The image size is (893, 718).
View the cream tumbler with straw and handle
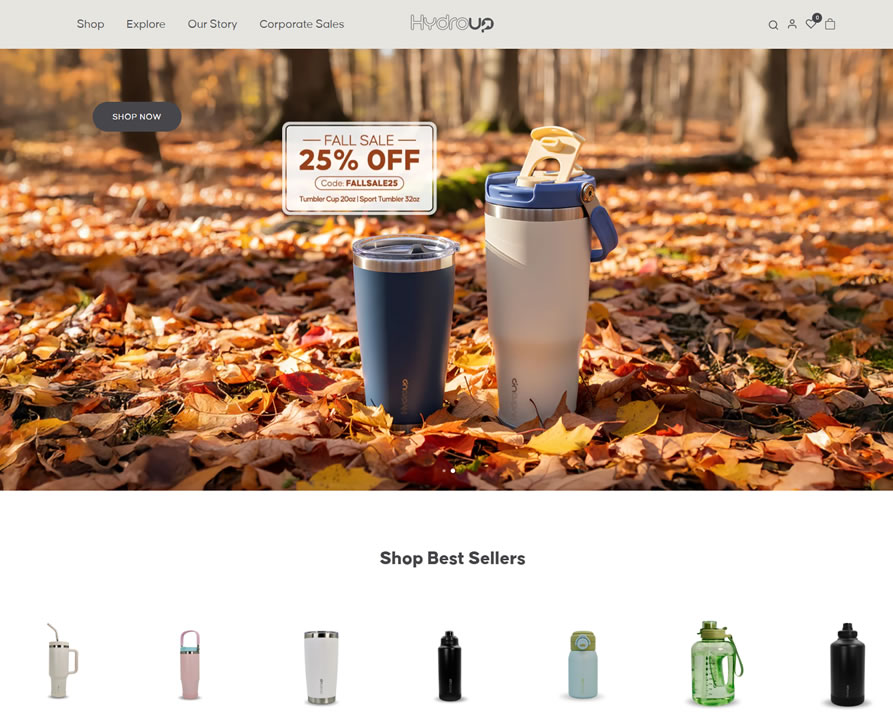[x=62, y=660]
